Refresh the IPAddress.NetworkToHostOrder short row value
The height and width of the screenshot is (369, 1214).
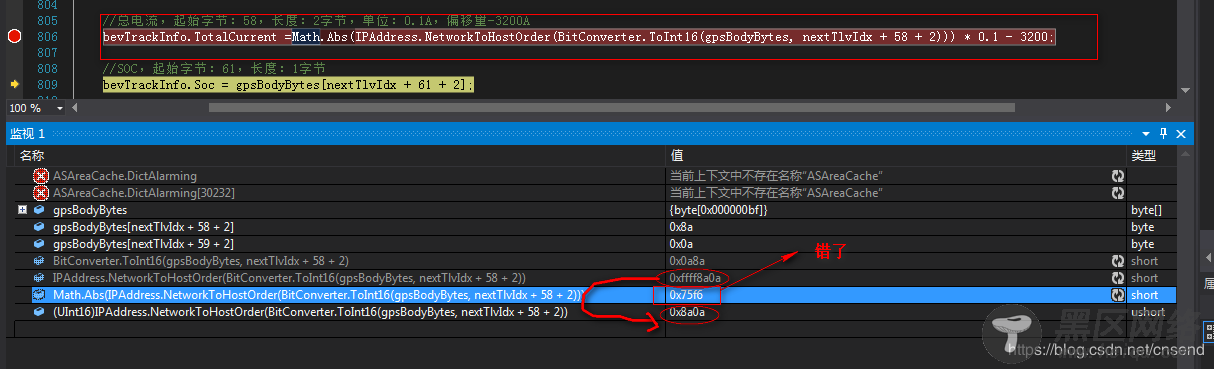(1117, 278)
